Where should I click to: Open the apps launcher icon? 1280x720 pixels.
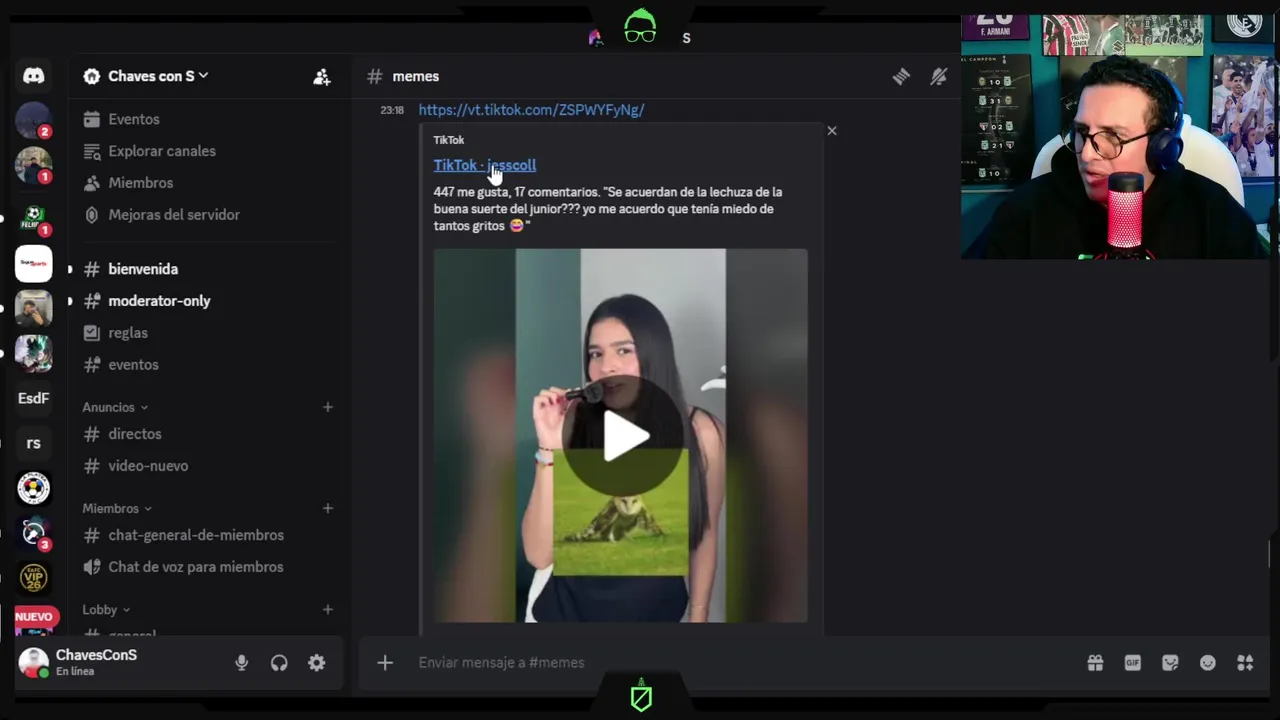(x=1245, y=662)
